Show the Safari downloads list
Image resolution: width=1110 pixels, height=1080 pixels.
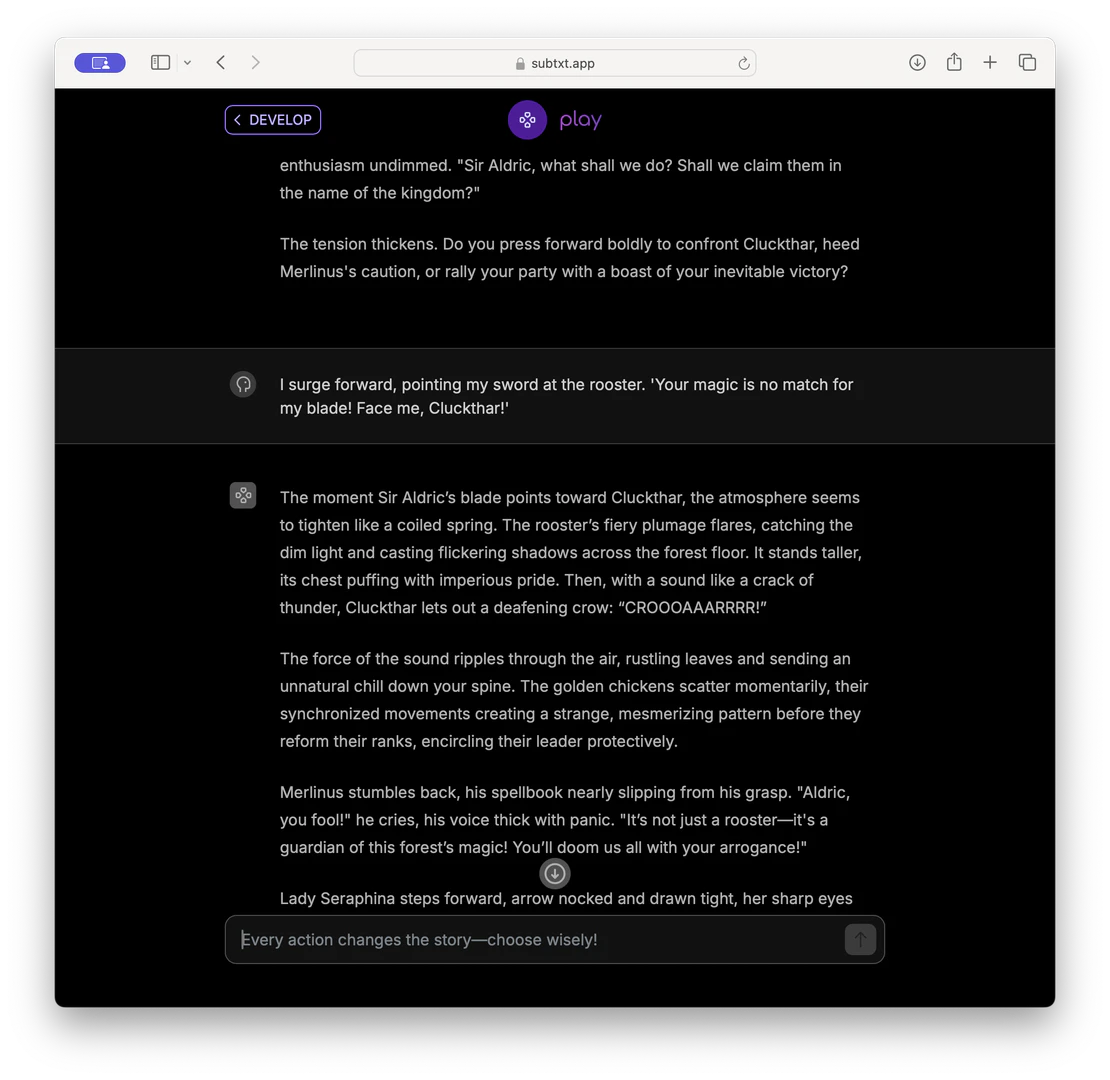[917, 63]
